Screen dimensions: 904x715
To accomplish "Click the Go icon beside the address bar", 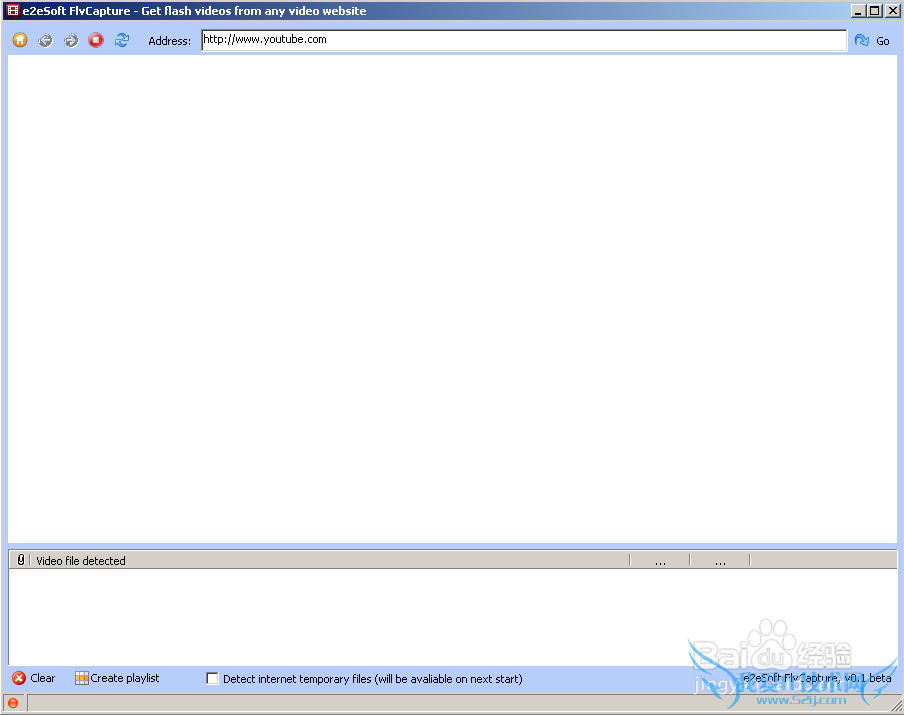I will coord(862,40).
